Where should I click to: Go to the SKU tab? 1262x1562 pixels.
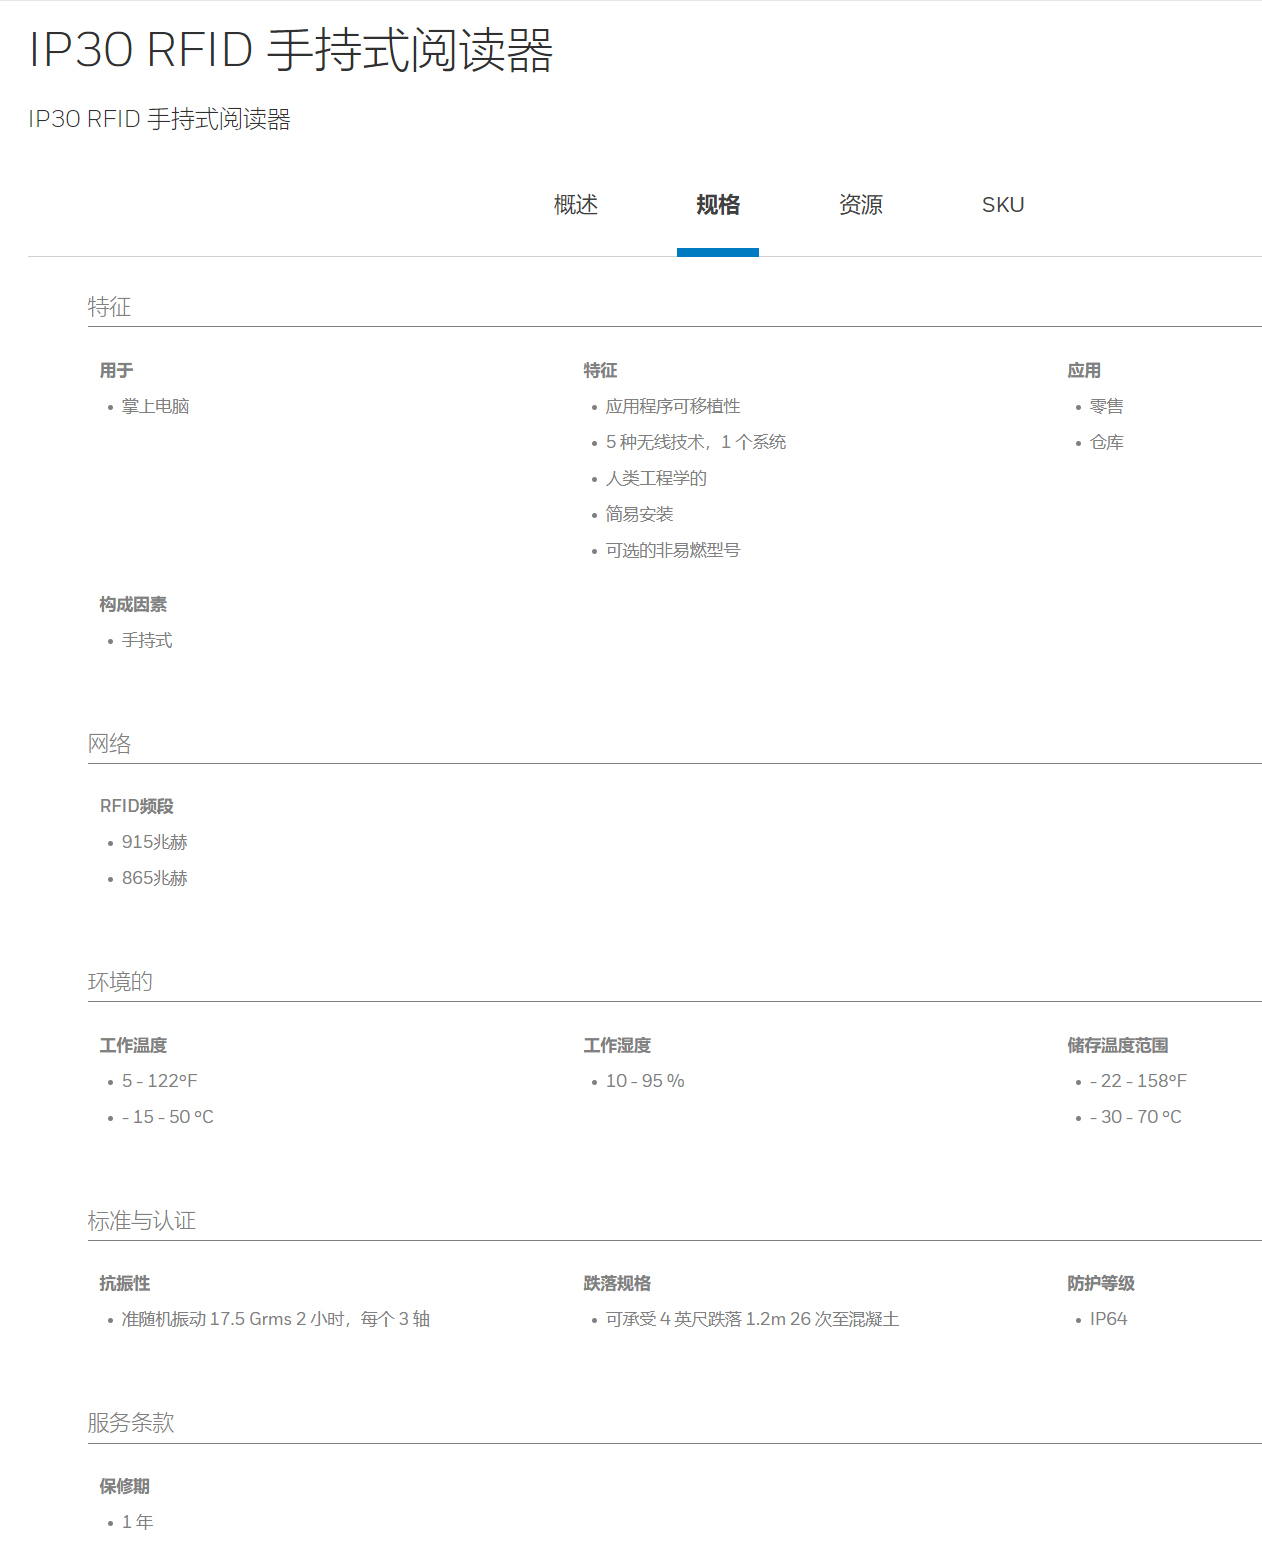point(1002,205)
